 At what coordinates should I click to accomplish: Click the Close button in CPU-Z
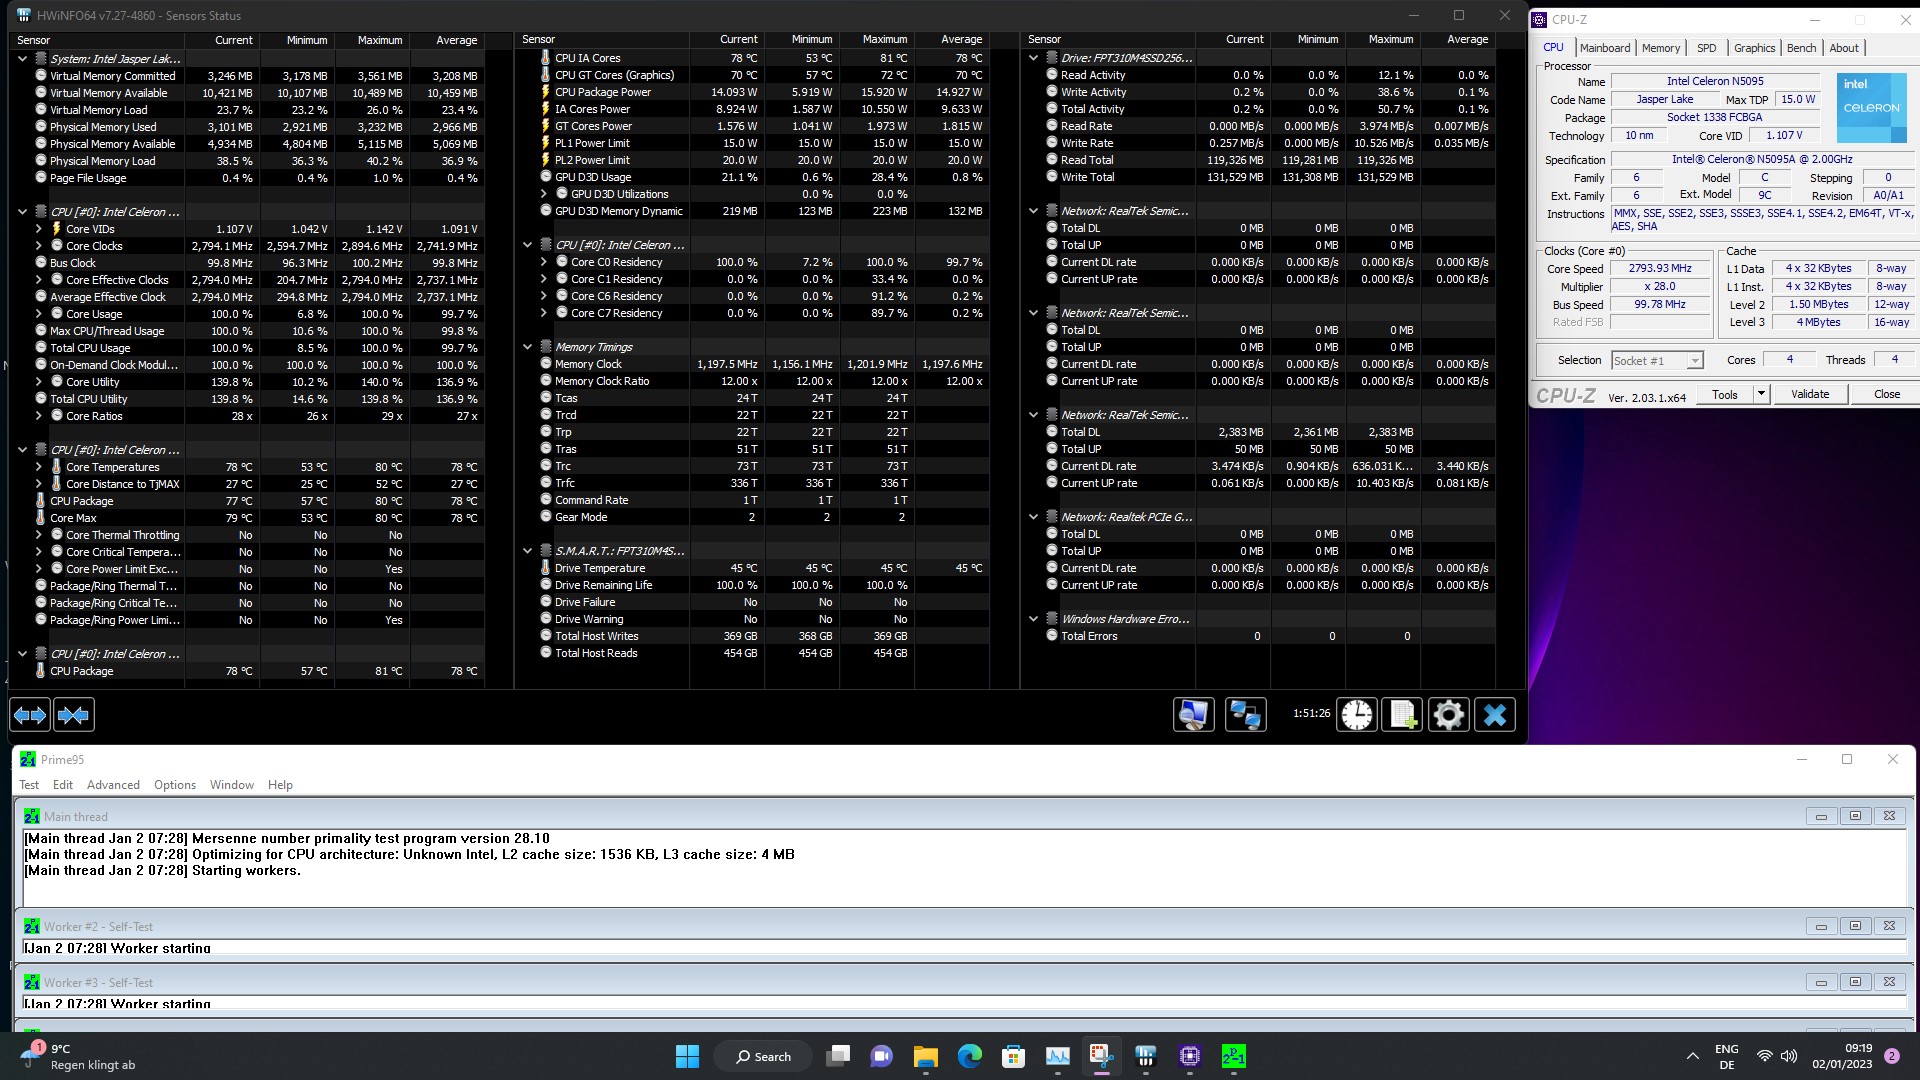click(1886, 394)
